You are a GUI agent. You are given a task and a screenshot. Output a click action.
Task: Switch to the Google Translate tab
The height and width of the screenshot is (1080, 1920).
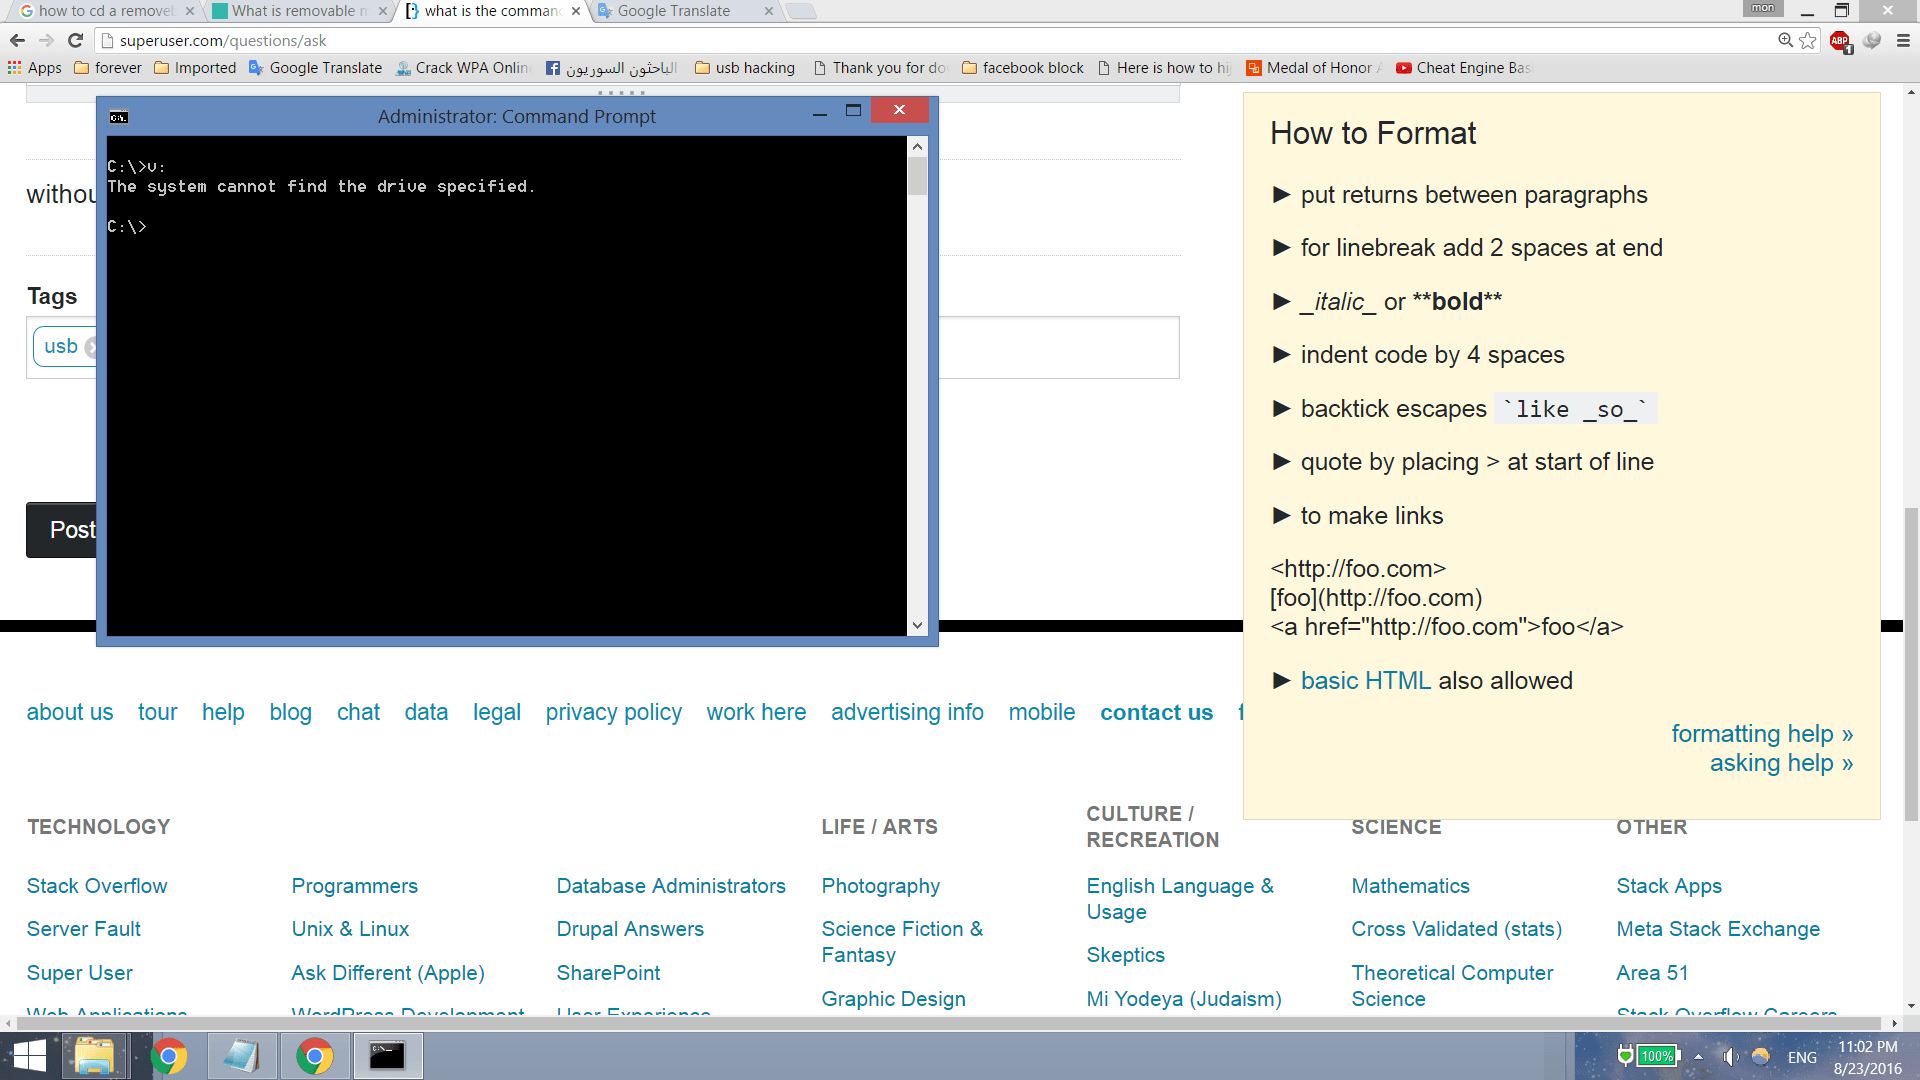tap(673, 11)
